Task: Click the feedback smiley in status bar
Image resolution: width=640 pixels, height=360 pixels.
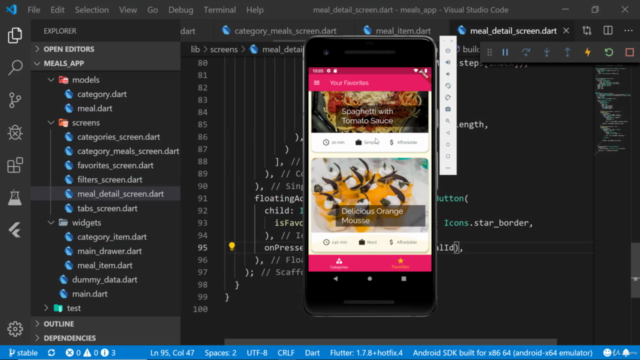Action: [607, 353]
